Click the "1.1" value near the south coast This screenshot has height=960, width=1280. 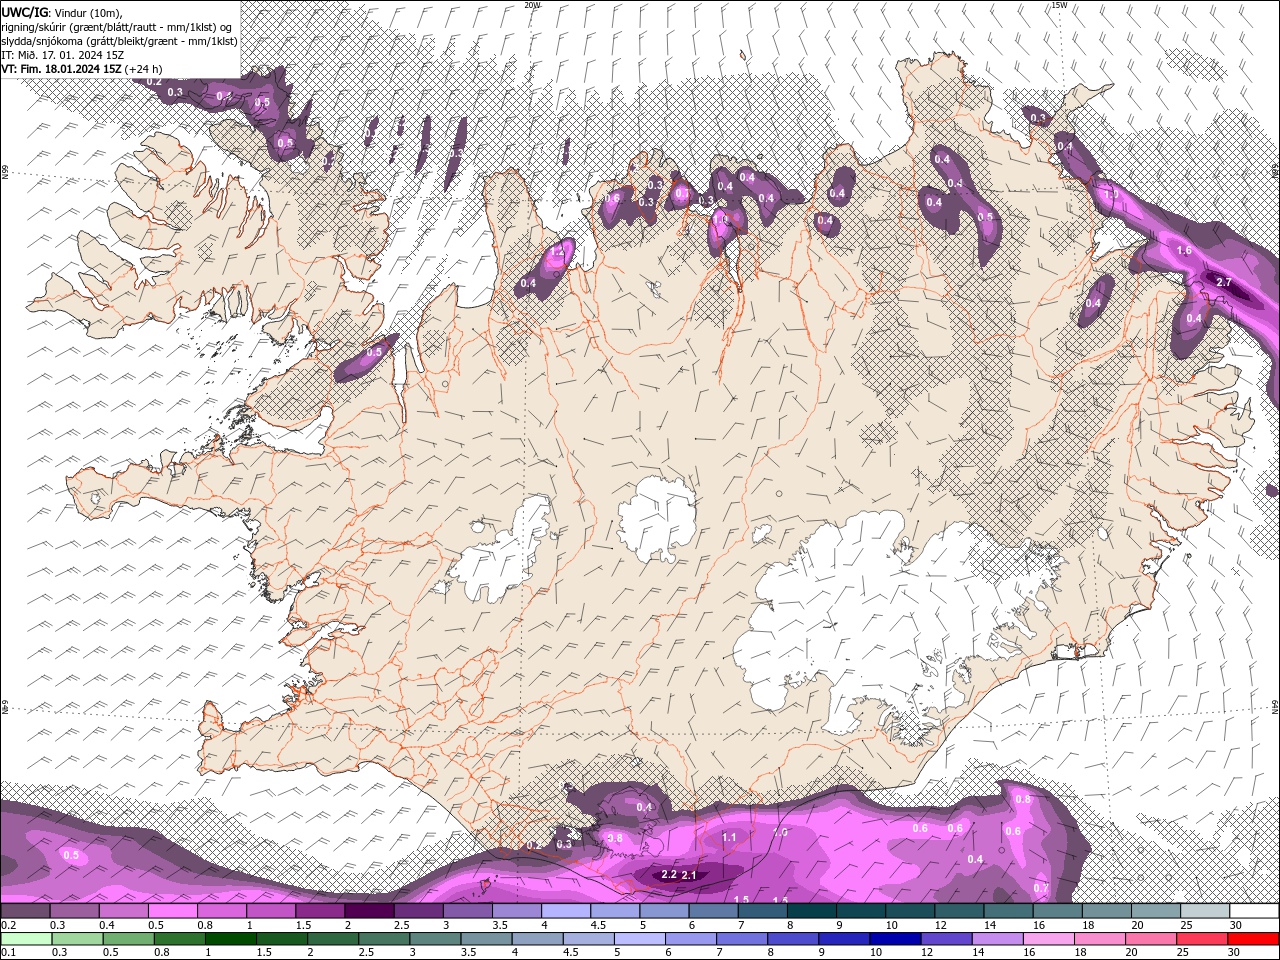point(729,837)
